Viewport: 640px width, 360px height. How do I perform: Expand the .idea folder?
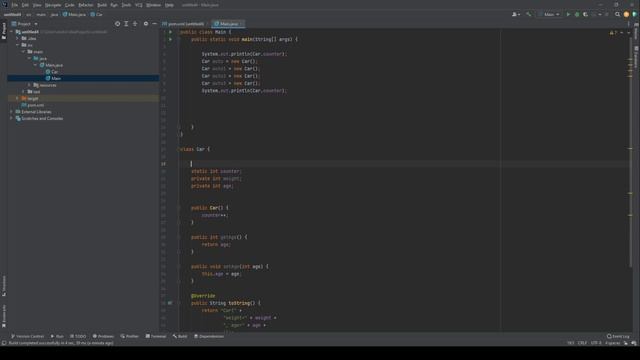point(18,38)
